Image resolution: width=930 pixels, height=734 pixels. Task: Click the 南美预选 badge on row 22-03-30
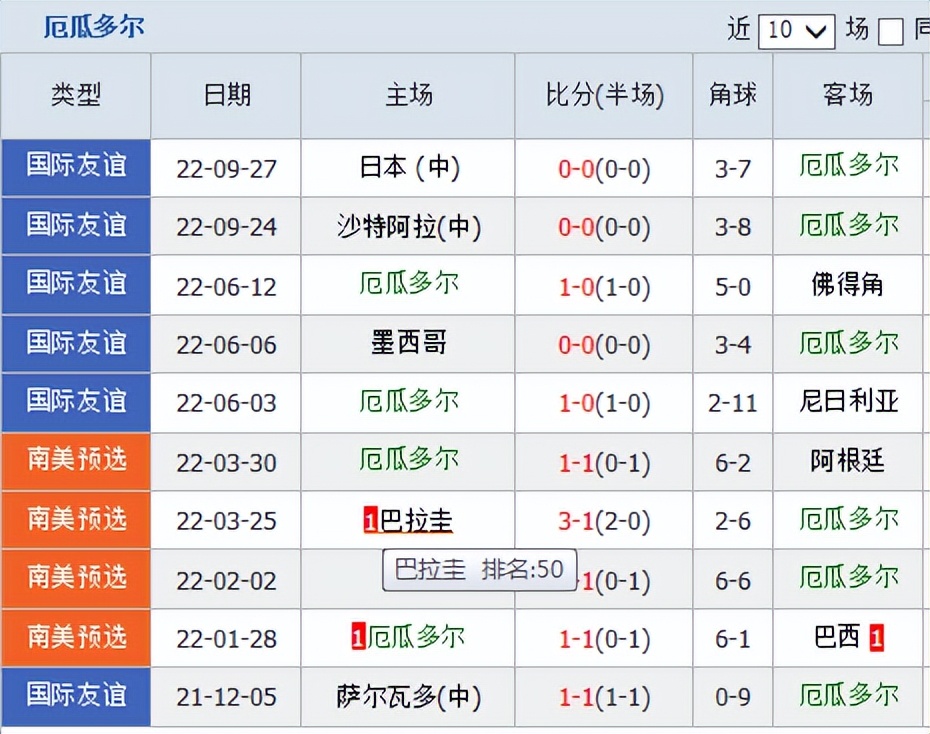(75, 461)
